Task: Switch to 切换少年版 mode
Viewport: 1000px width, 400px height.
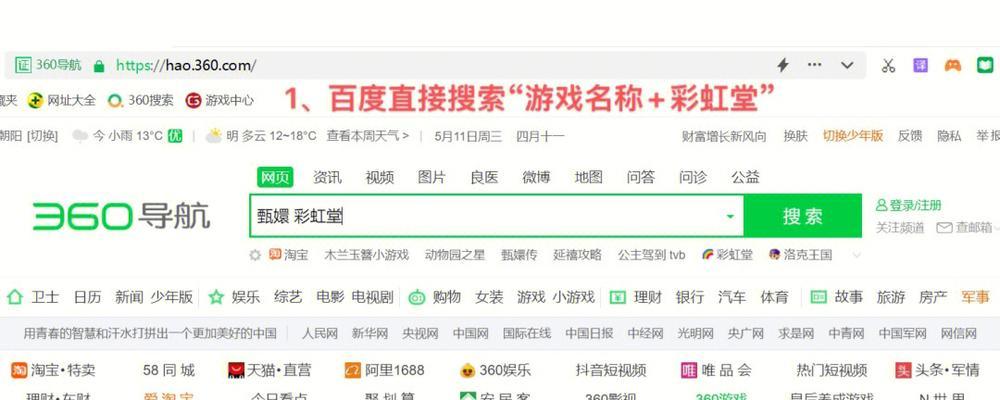Action: point(853,136)
